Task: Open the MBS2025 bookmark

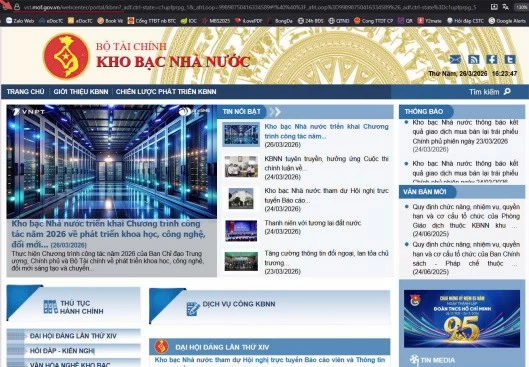Action: (x=216, y=21)
